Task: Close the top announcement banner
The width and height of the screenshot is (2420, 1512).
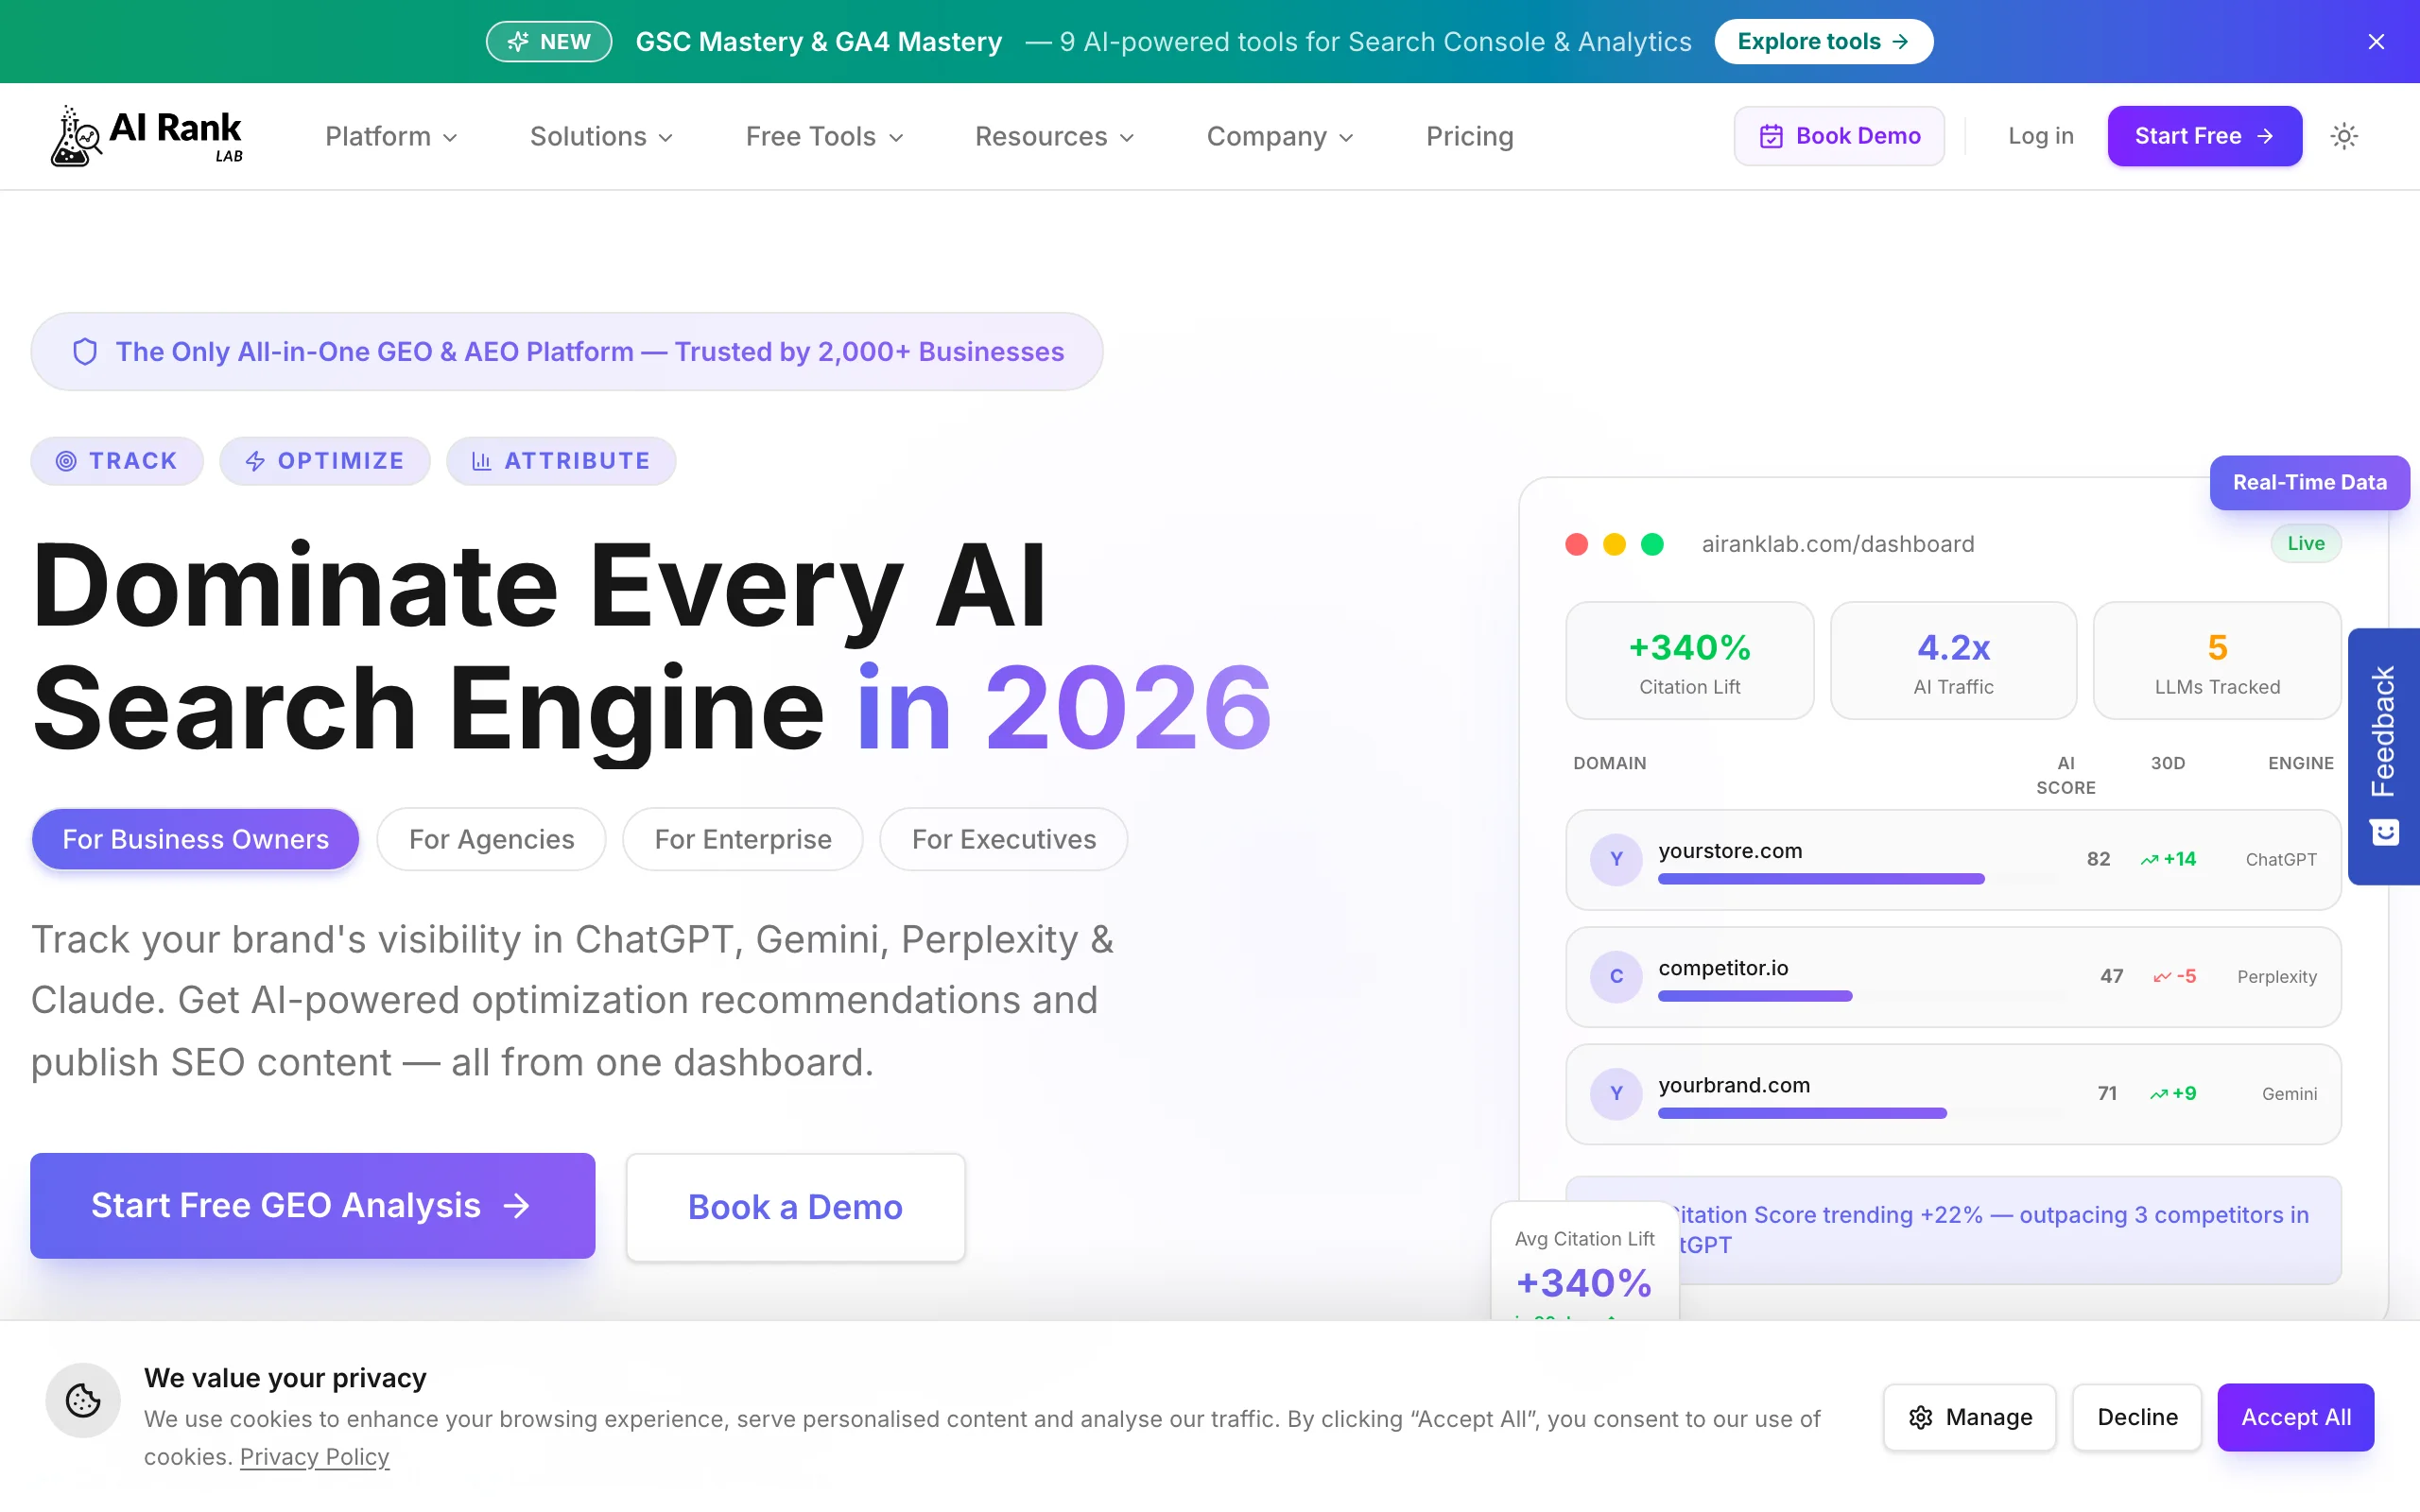Action: pyautogui.click(x=2376, y=42)
